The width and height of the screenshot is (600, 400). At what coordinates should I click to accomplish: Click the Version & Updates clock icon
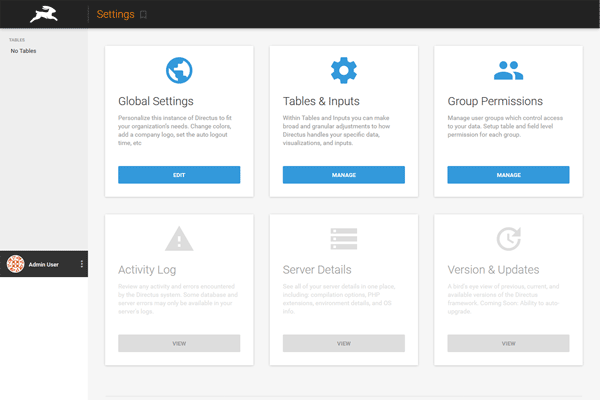508,239
